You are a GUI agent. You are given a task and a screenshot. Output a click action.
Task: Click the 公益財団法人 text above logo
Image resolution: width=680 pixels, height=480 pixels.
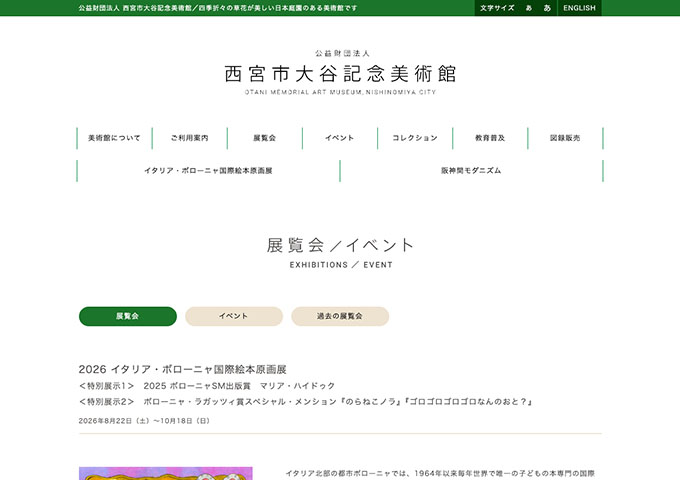[342, 53]
